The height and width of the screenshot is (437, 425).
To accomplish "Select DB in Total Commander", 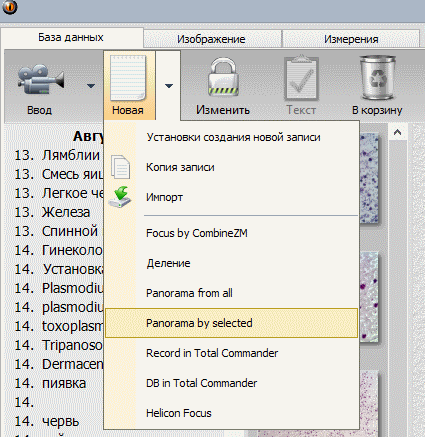I will [x=231, y=383].
